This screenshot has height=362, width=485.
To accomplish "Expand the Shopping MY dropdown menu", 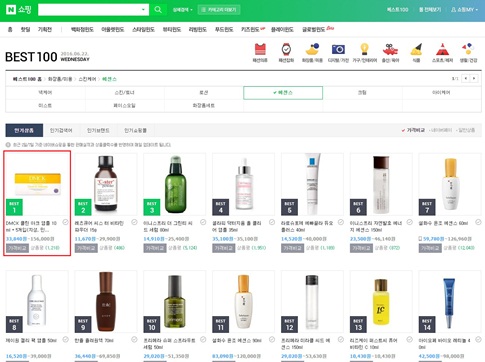I will click(464, 10).
